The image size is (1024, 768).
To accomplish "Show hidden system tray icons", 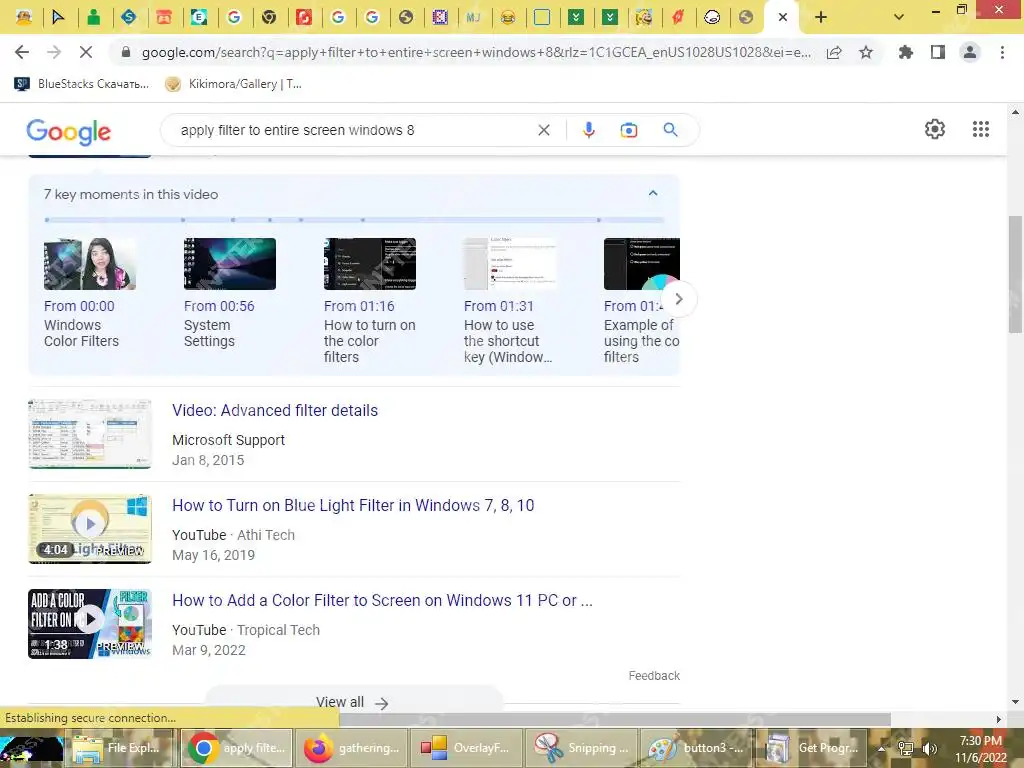I will point(881,748).
